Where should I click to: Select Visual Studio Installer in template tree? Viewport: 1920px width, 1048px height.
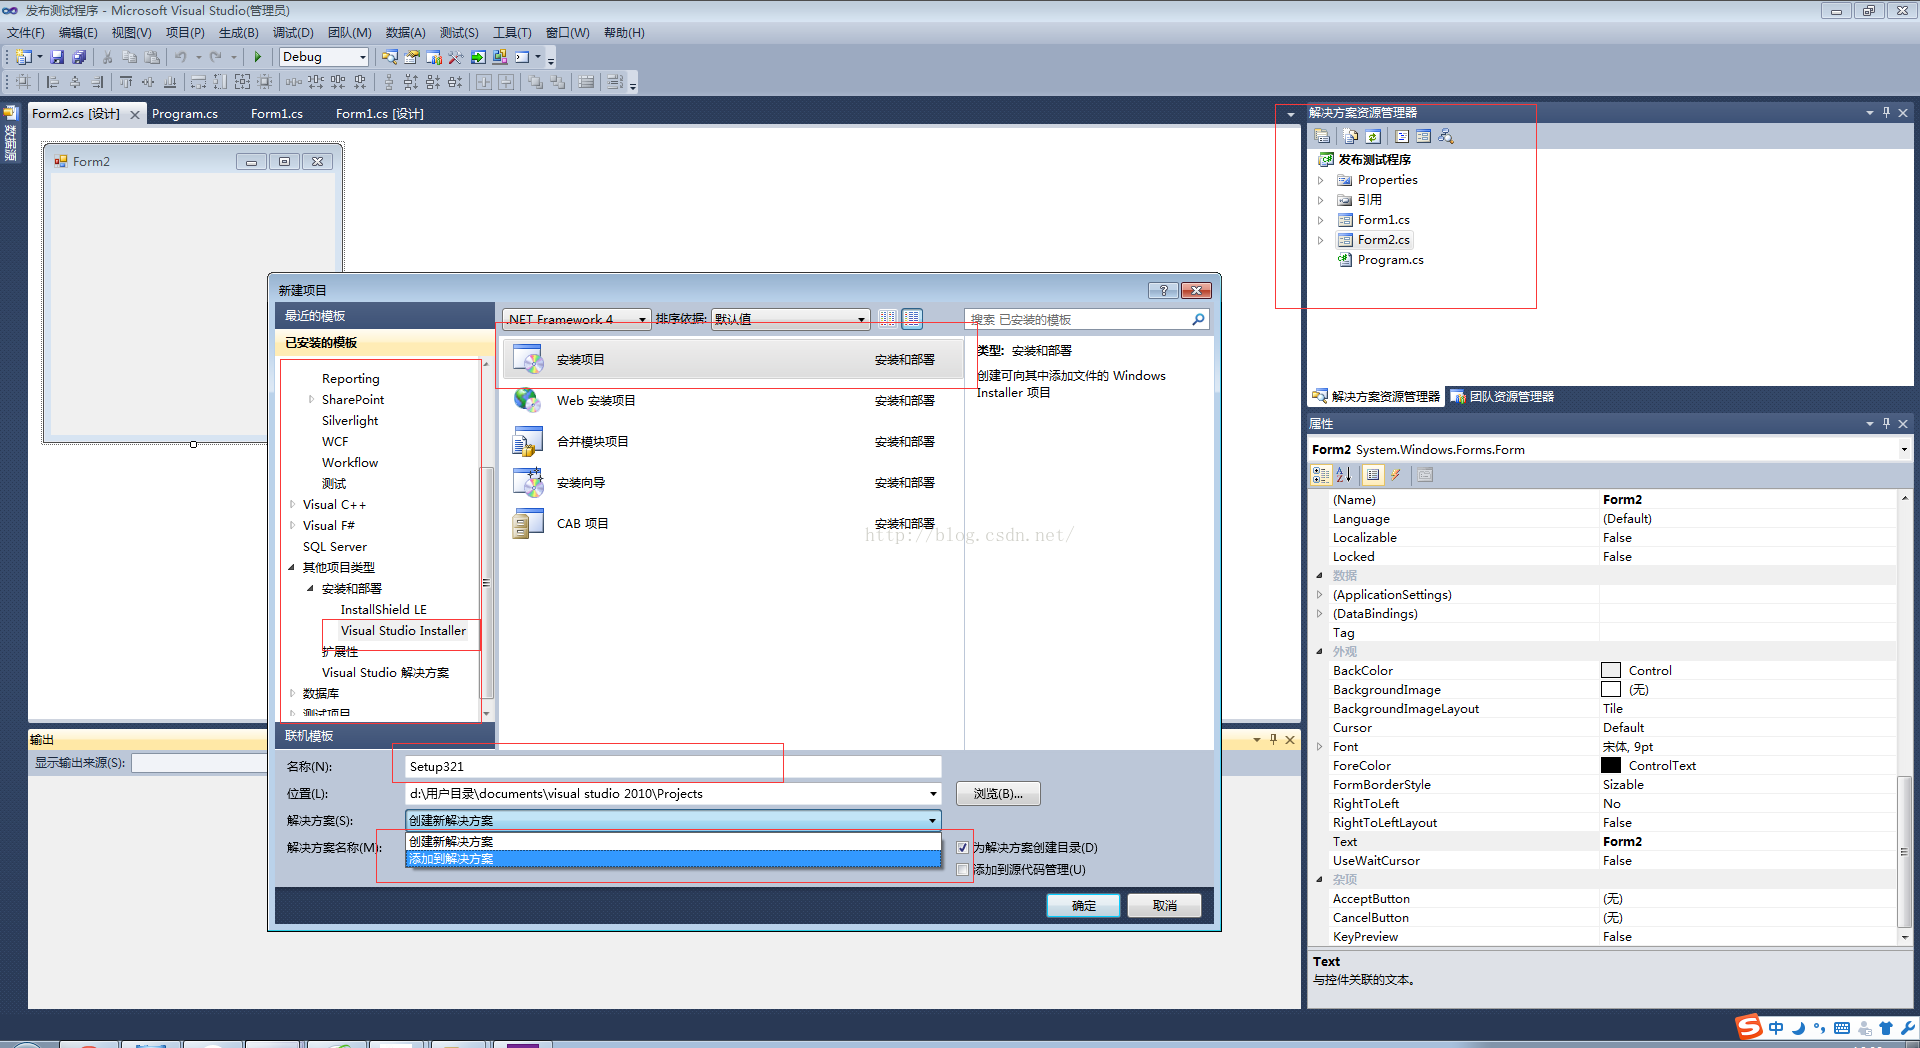(402, 631)
